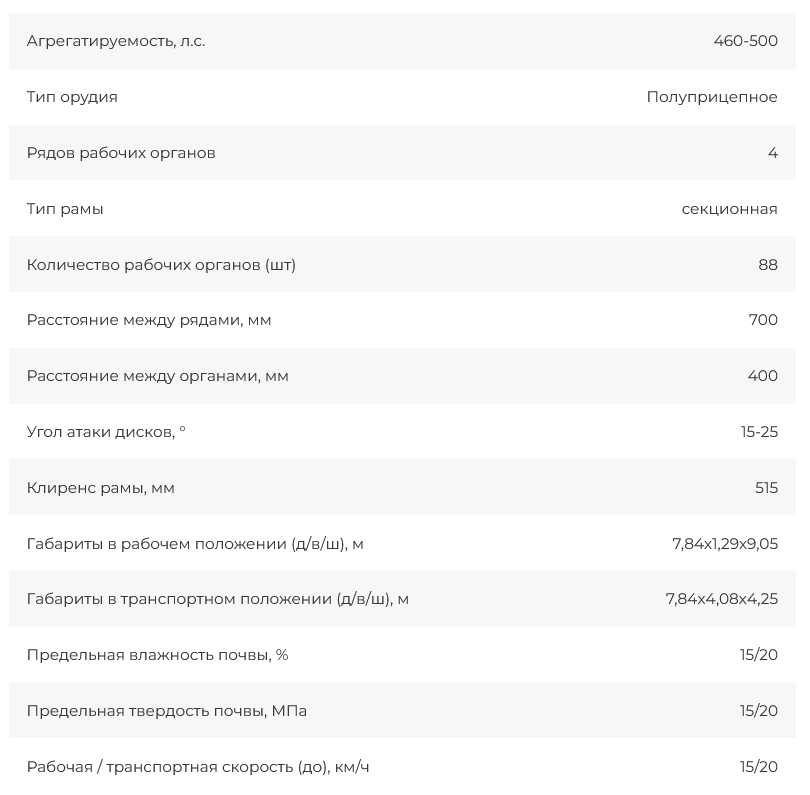Select the working dimensions value 7,84х1,29х9,05
The height and width of the screenshot is (795, 810).
(725, 544)
